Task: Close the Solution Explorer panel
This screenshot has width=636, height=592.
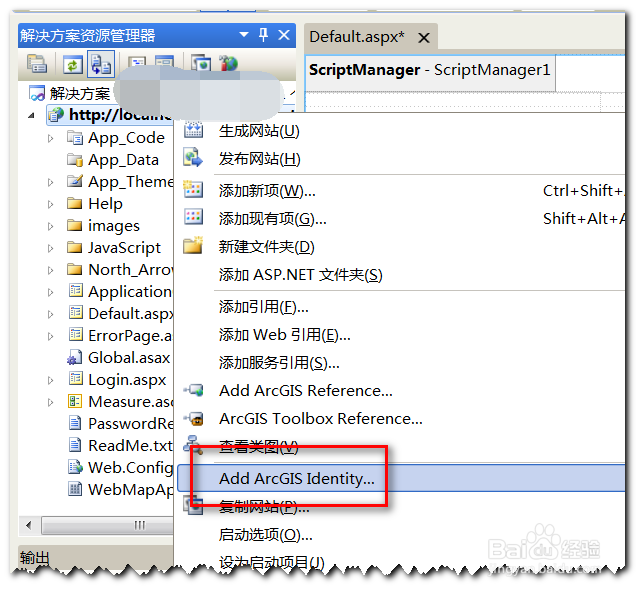Action: click(284, 35)
